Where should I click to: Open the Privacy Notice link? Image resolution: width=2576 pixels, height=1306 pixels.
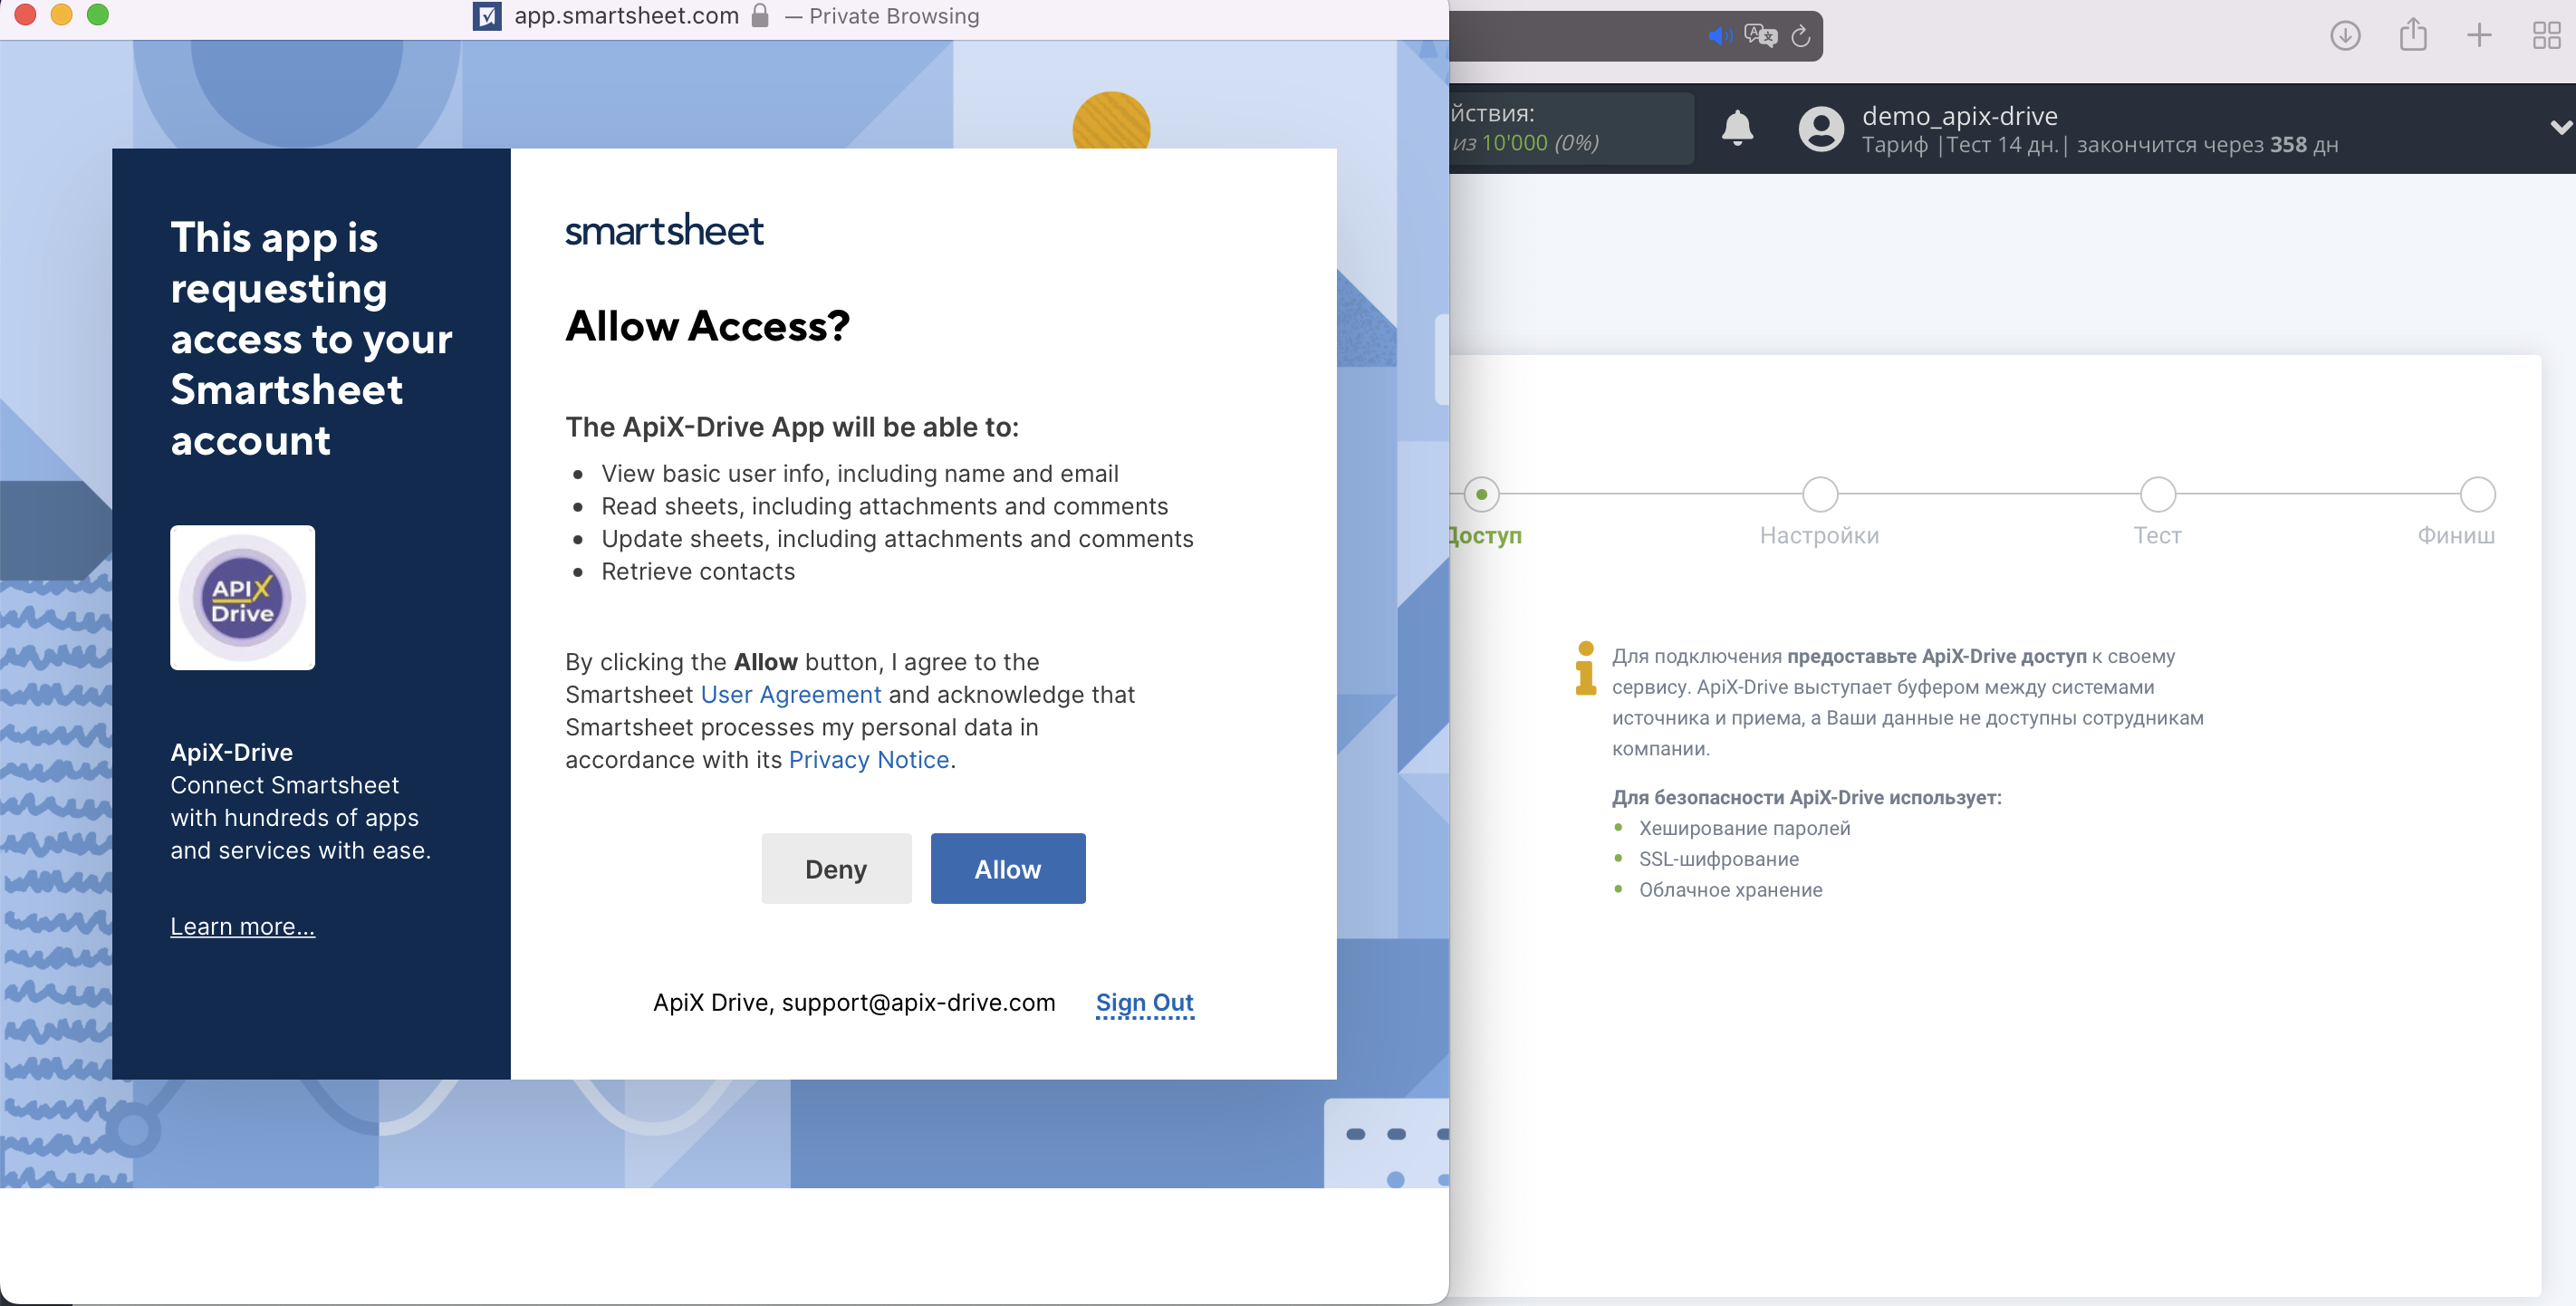coord(869,759)
